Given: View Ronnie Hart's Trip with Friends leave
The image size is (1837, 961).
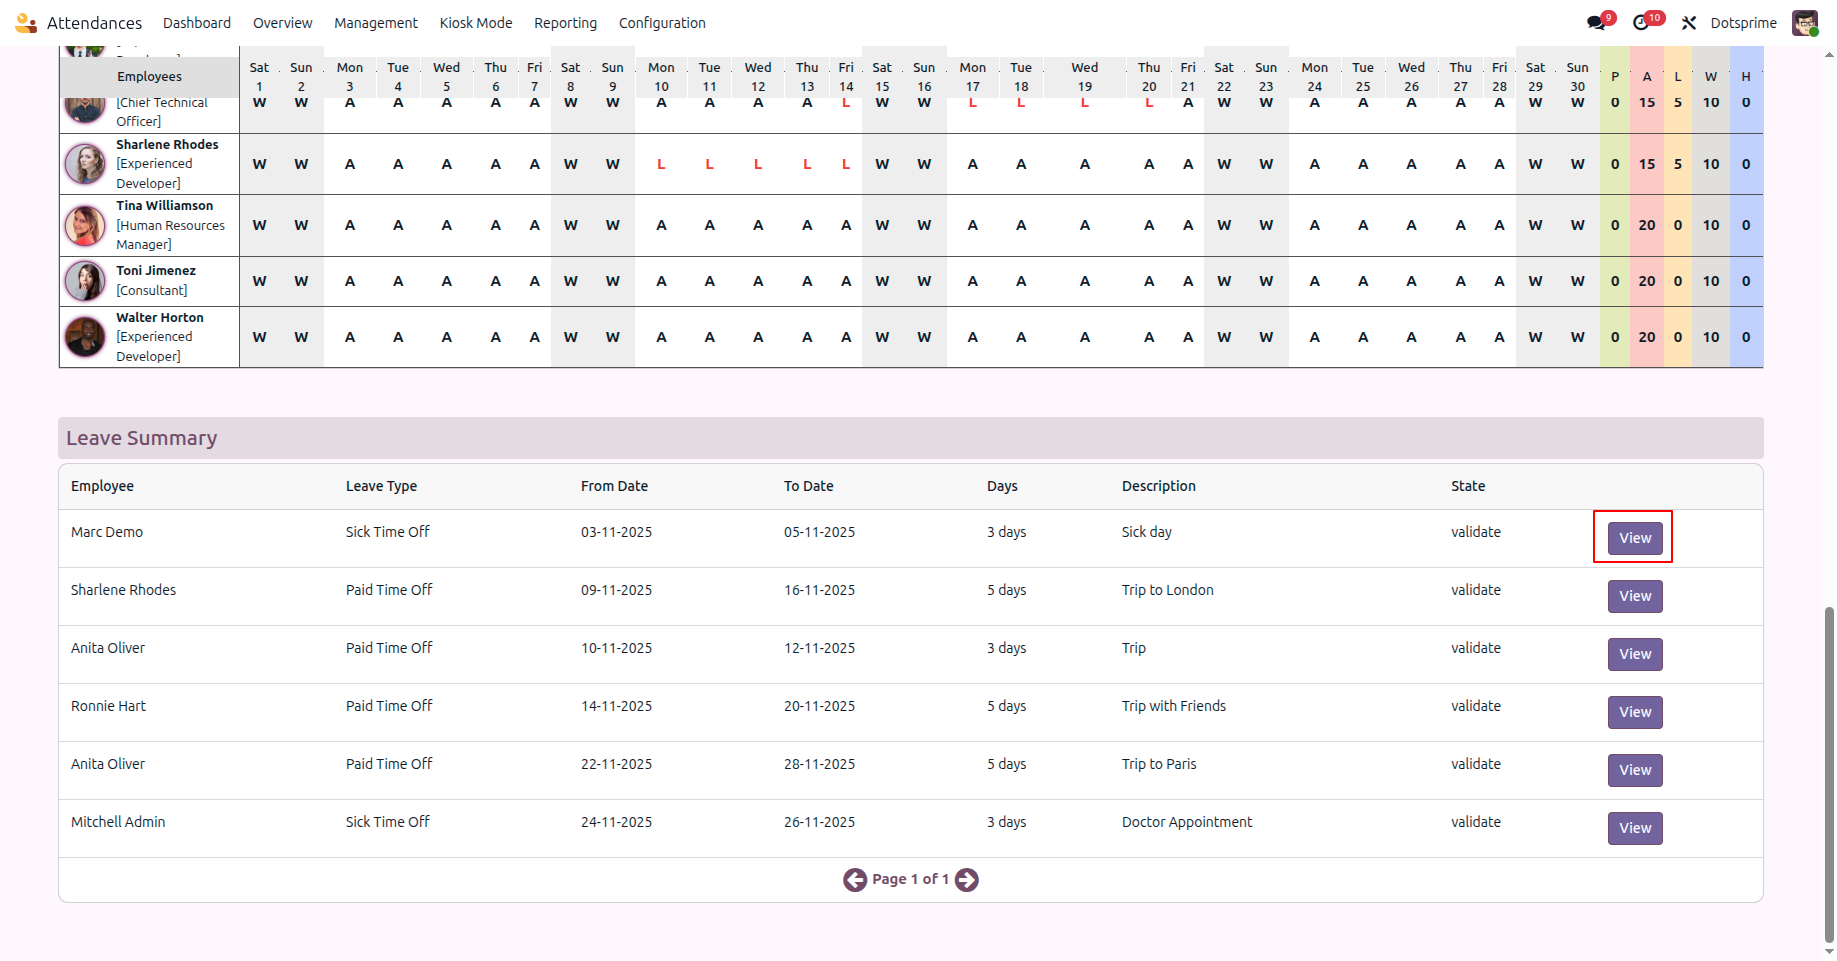Looking at the screenshot, I should tap(1634, 712).
